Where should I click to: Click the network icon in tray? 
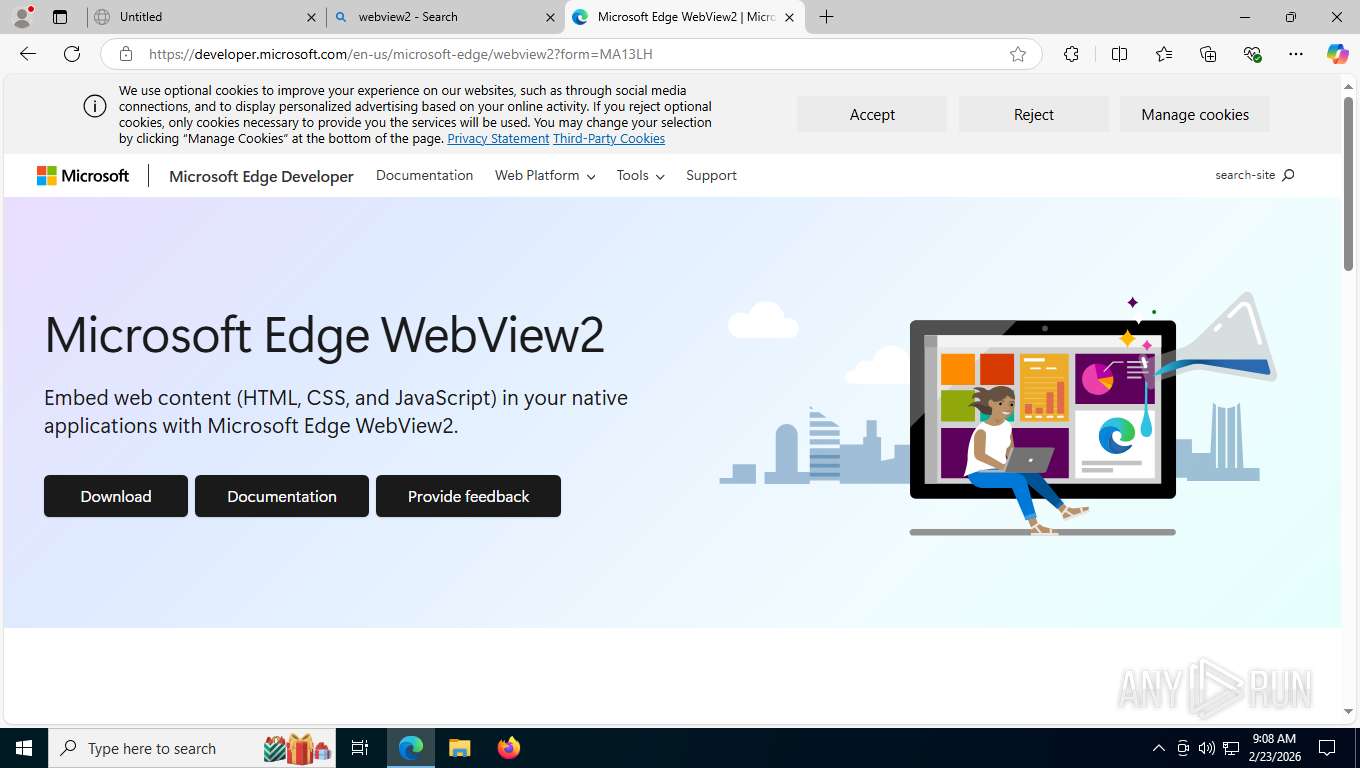pyautogui.click(x=1231, y=748)
